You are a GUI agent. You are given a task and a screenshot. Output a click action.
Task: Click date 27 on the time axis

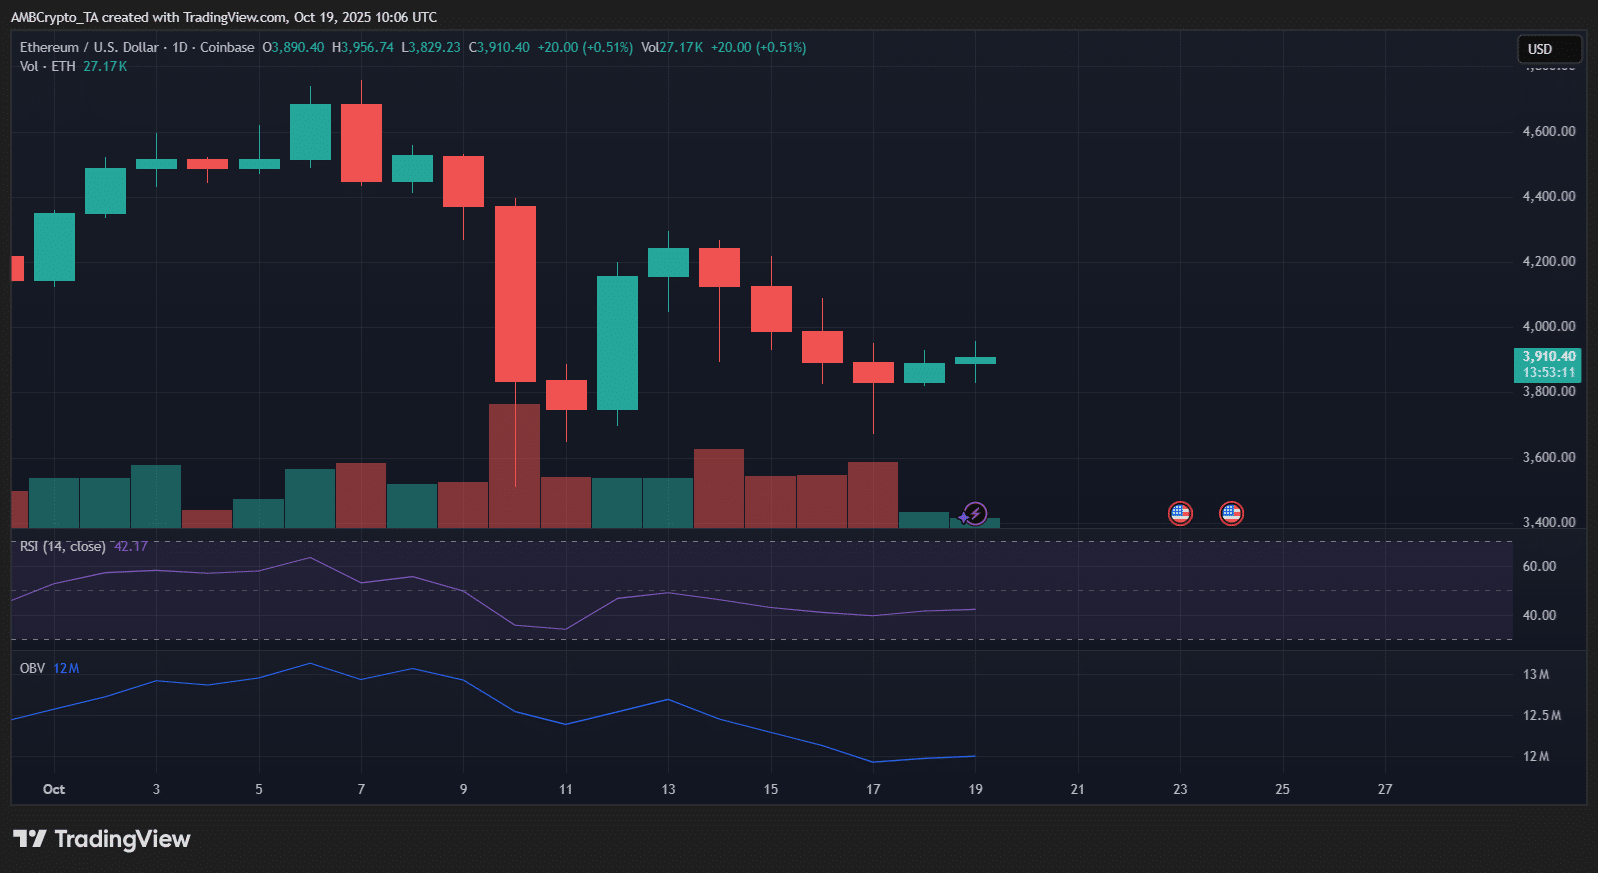click(x=1384, y=789)
